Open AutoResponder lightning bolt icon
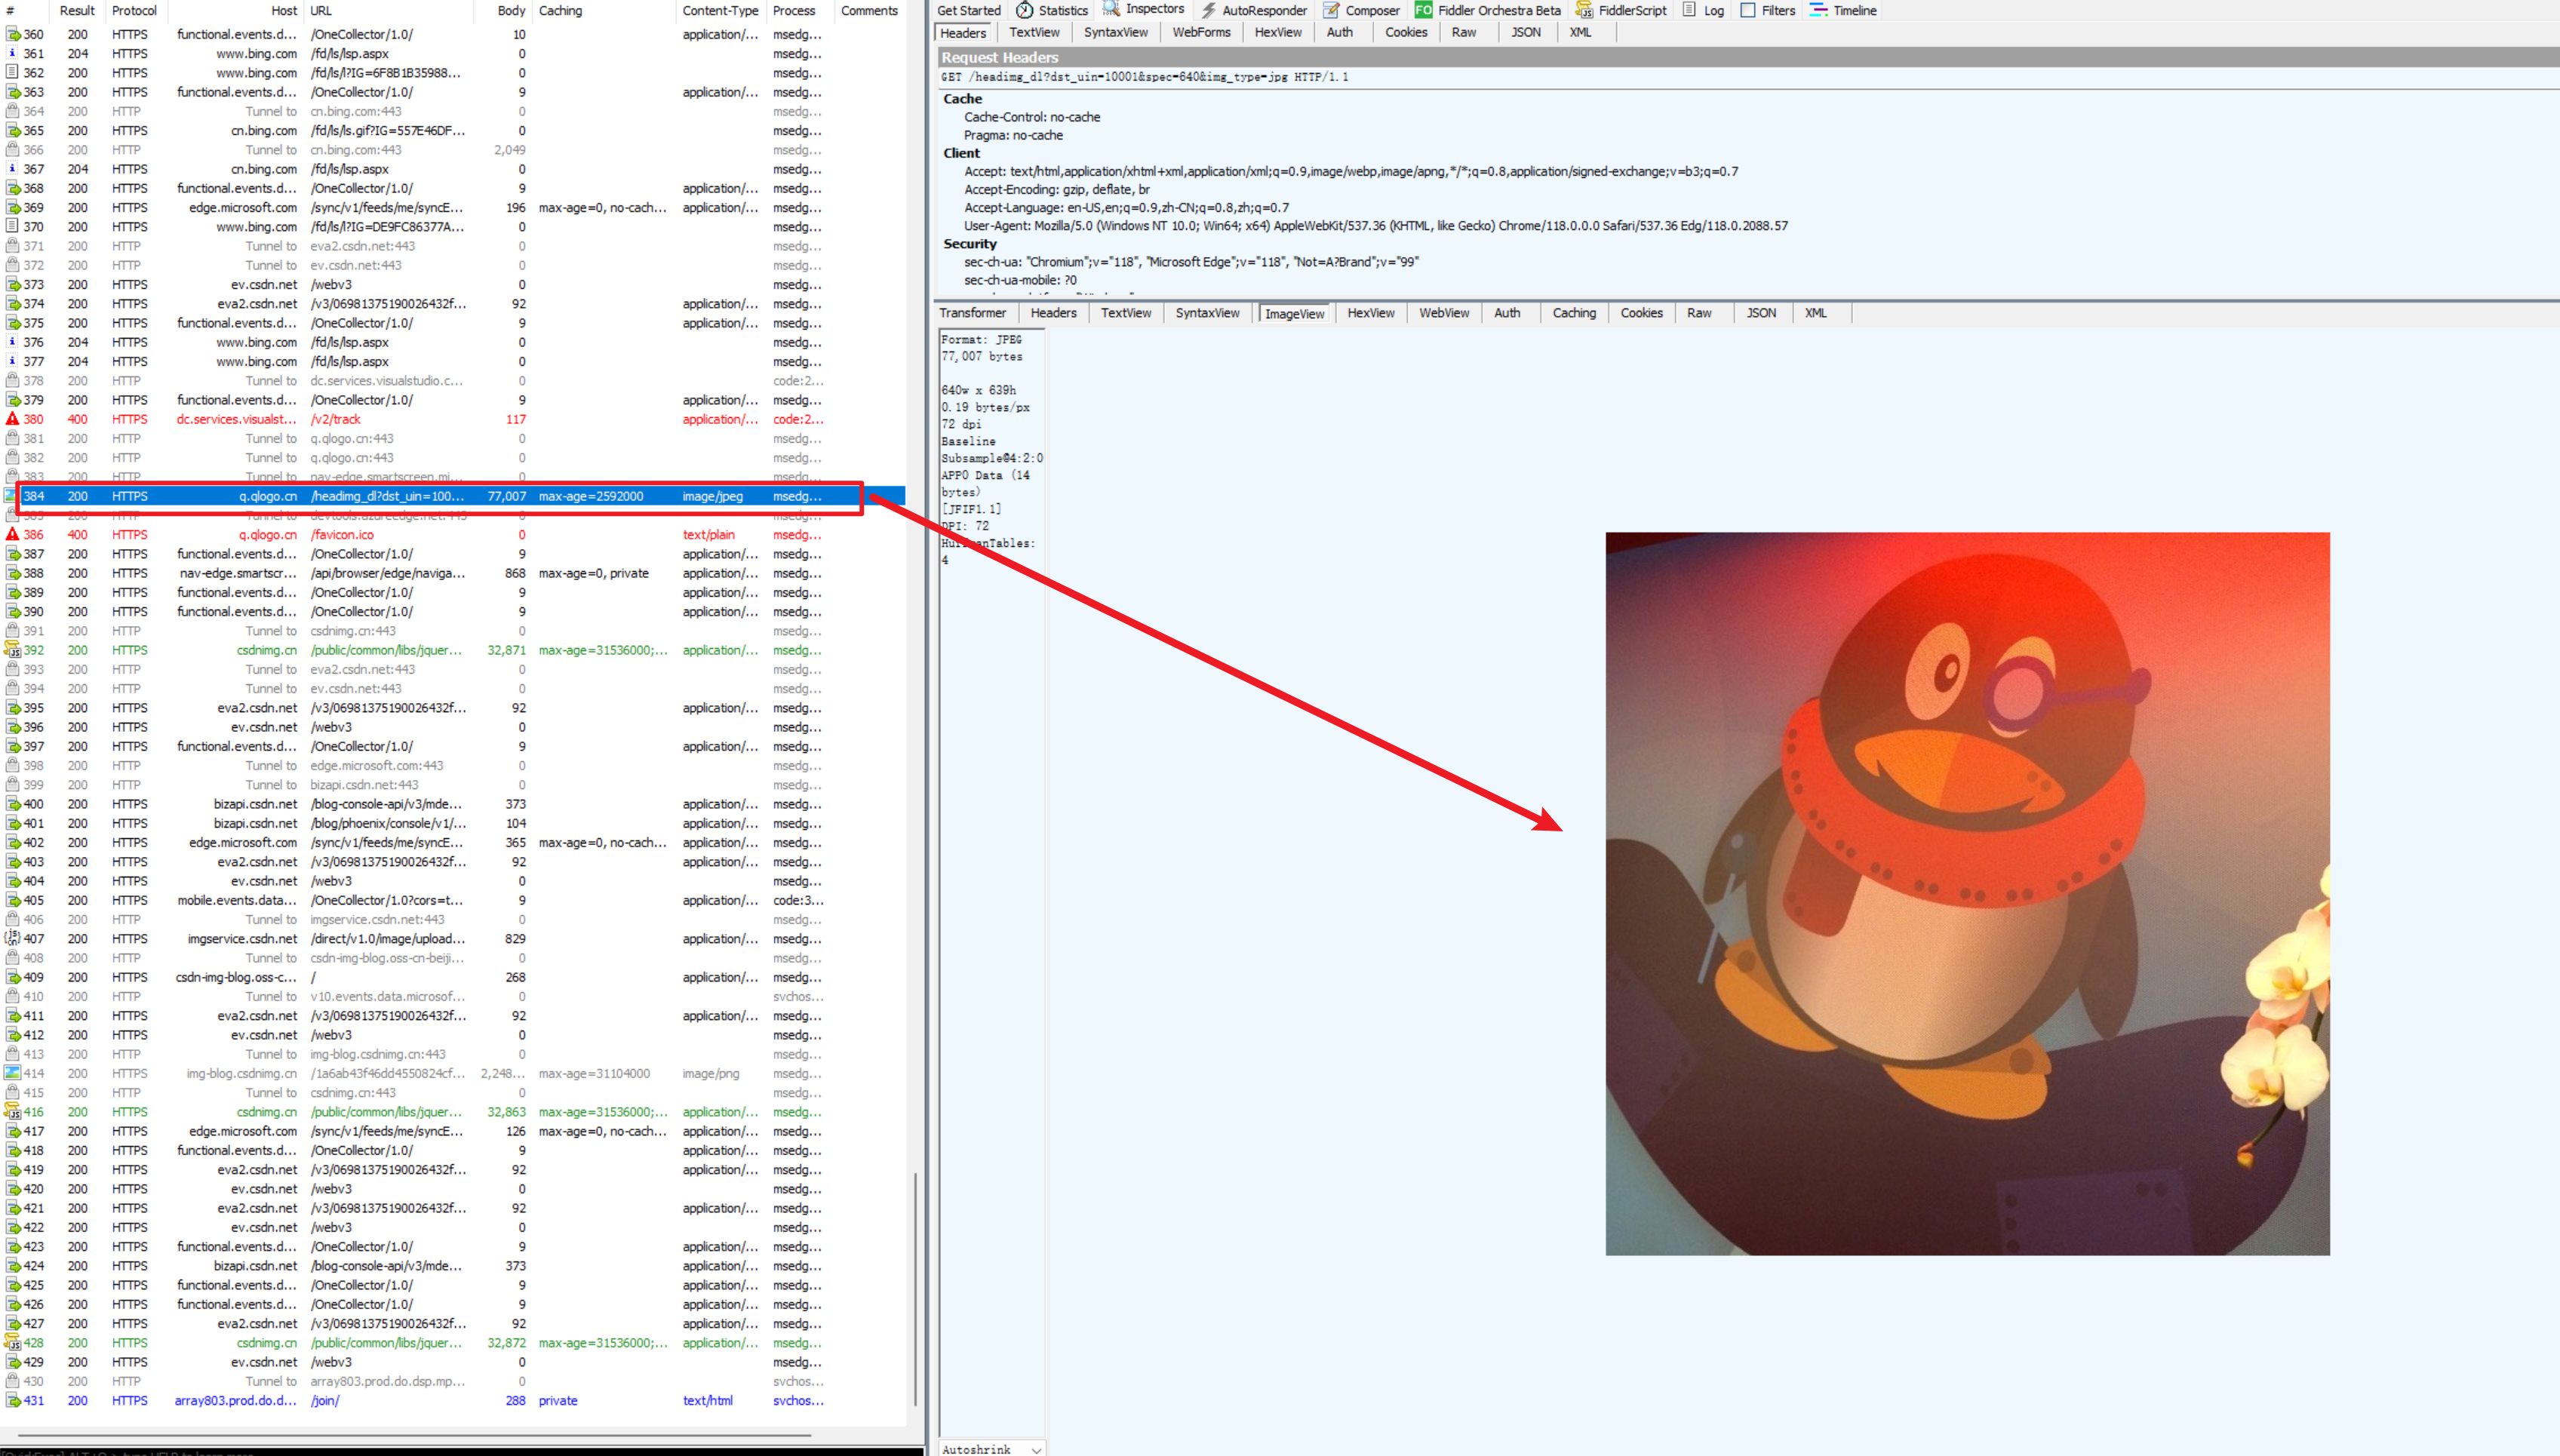The width and height of the screenshot is (2560, 1456). point(1208,10)
